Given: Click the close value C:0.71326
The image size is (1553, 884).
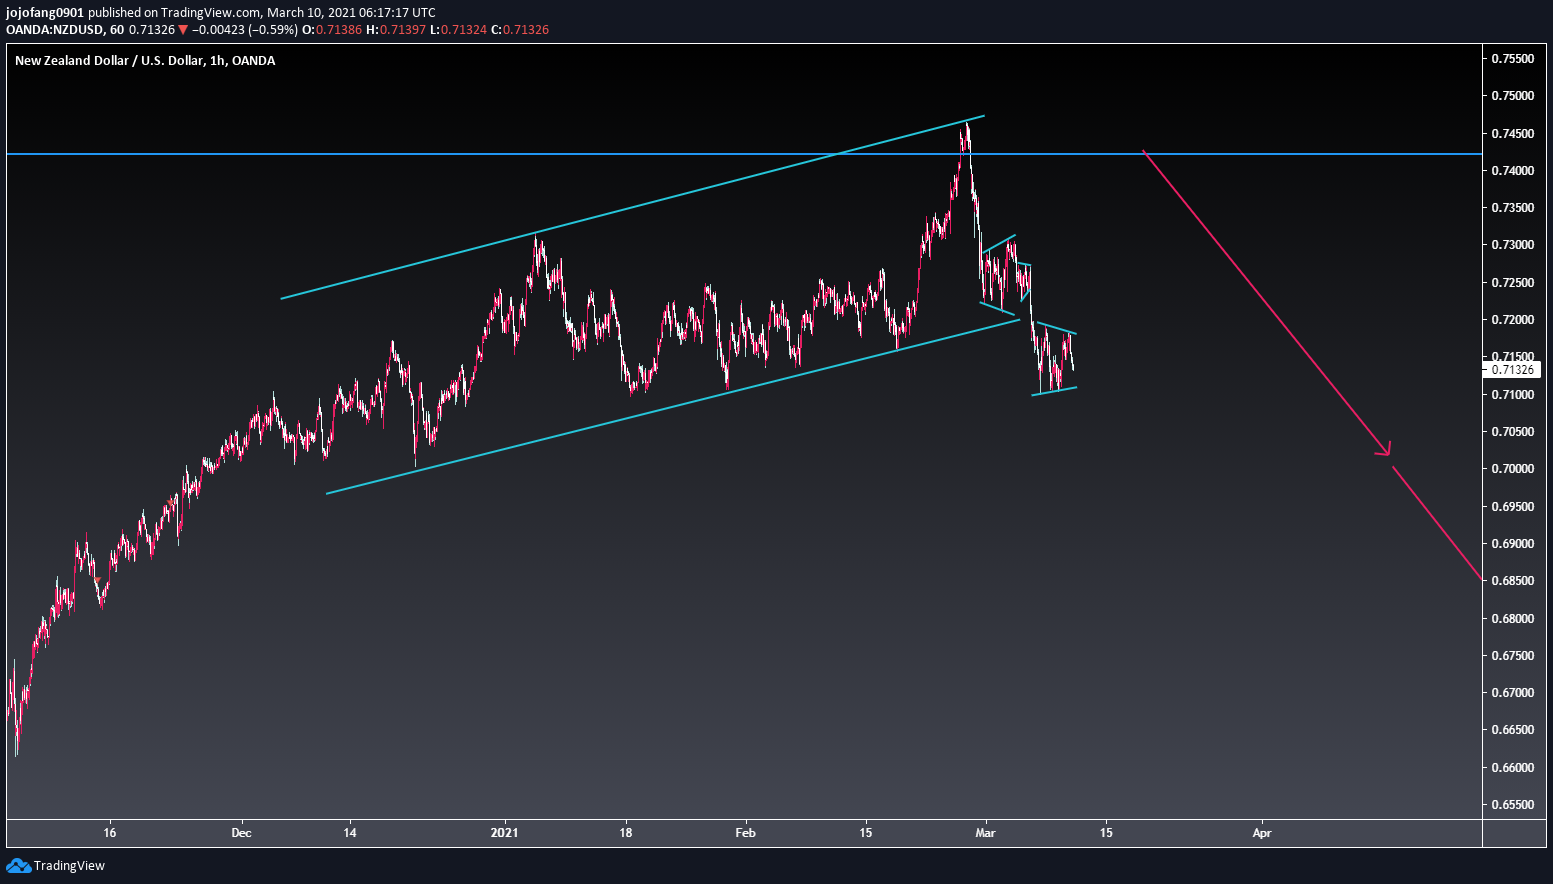Looking at the screenshot, I should tap(520, 30).
